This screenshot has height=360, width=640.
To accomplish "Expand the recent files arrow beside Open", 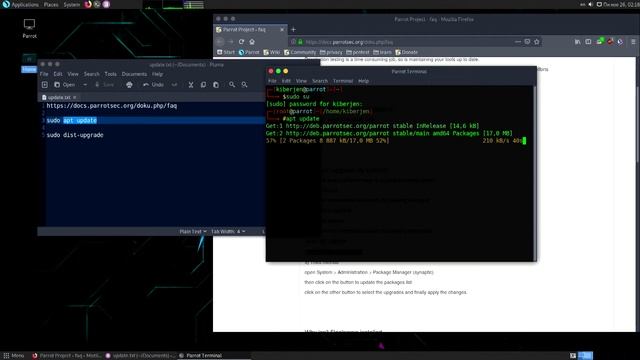I will point(85,84).
